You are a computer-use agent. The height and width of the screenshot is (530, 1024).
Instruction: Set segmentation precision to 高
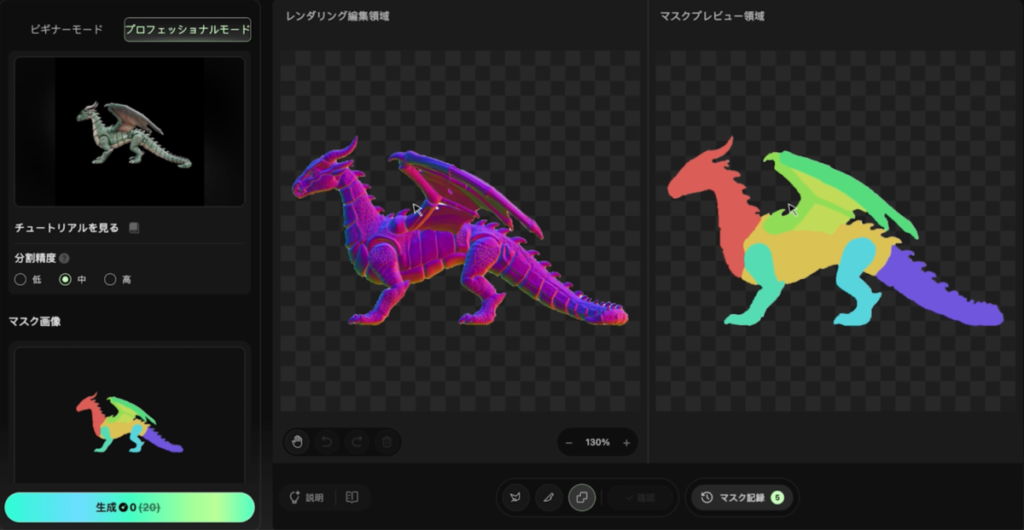[x=110, y=279]
